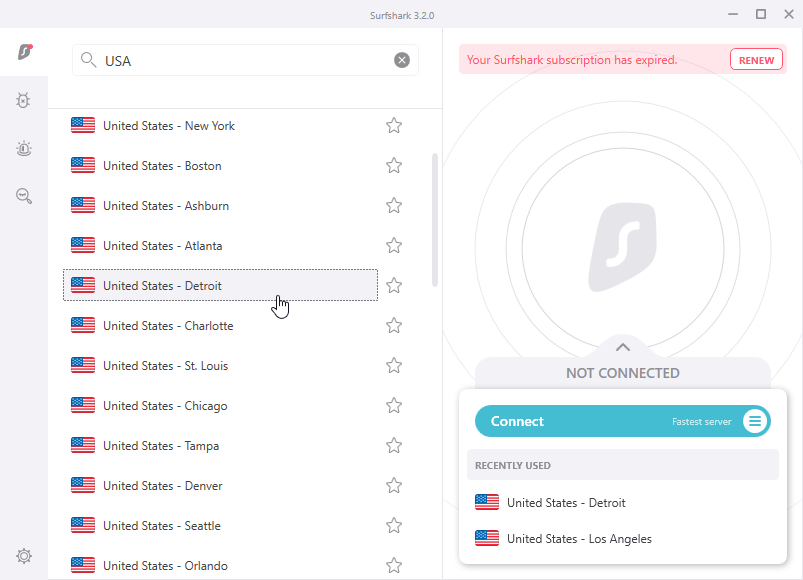Select United States - Chicago server
This screenshot has height=580, width=803.
pyautogui.click(x=221, y=405)
